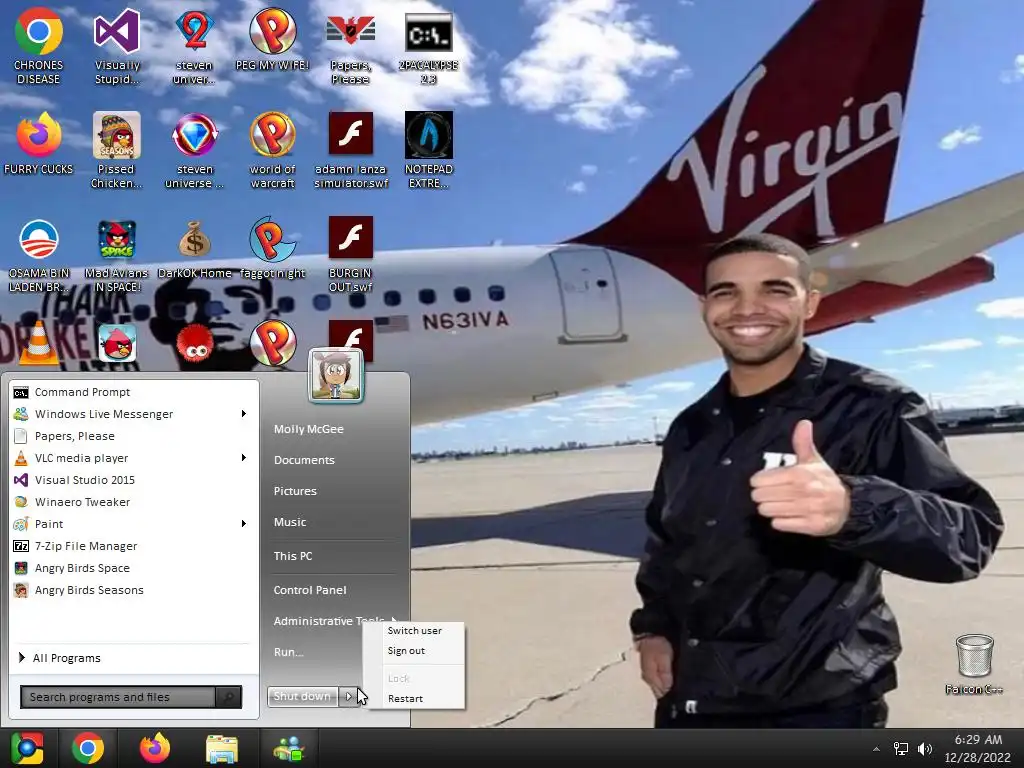1024x768 pixels.
Task: Open Papers, Please from the Start menu list
Action: click(134, 436)
